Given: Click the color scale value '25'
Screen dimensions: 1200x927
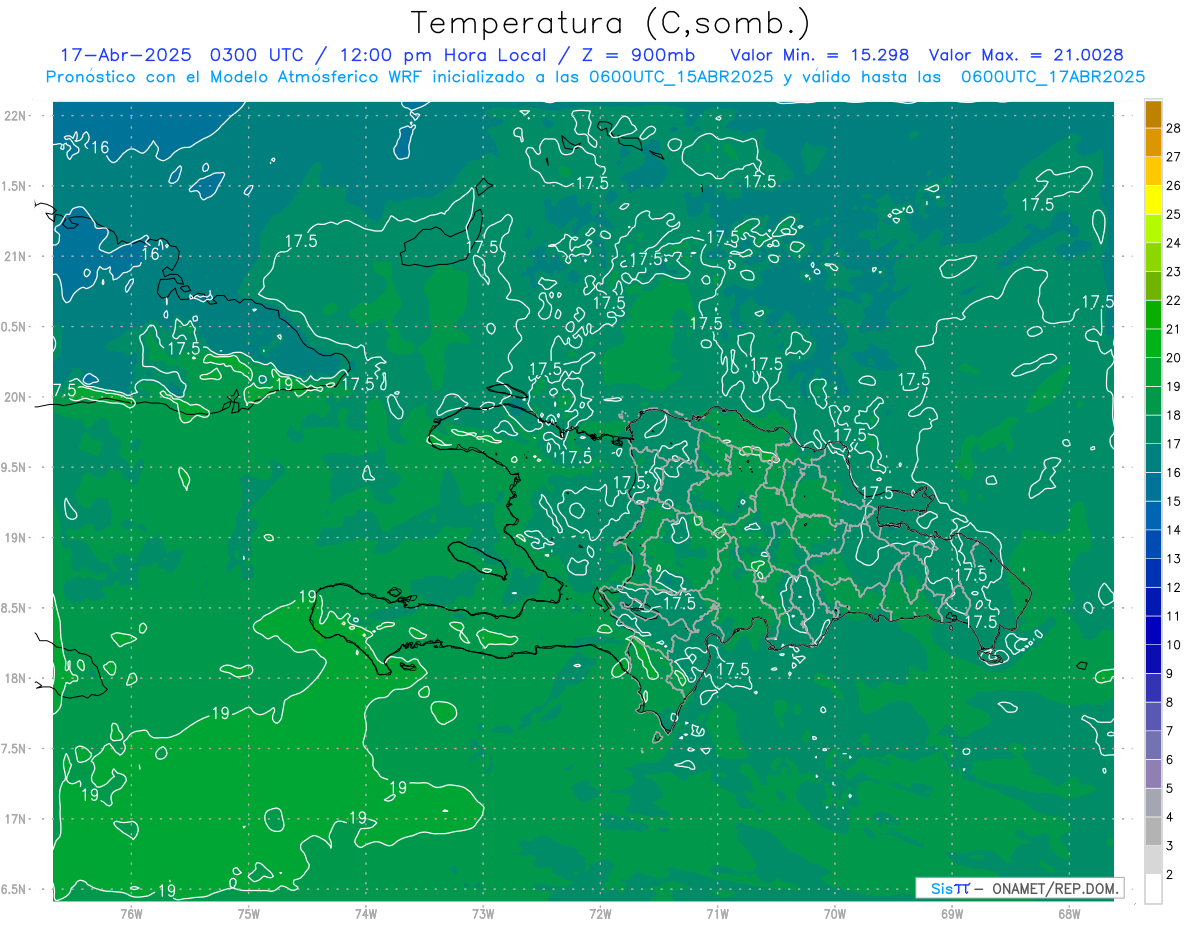Looking at the screenshot, I should (x=1173, y=214).
